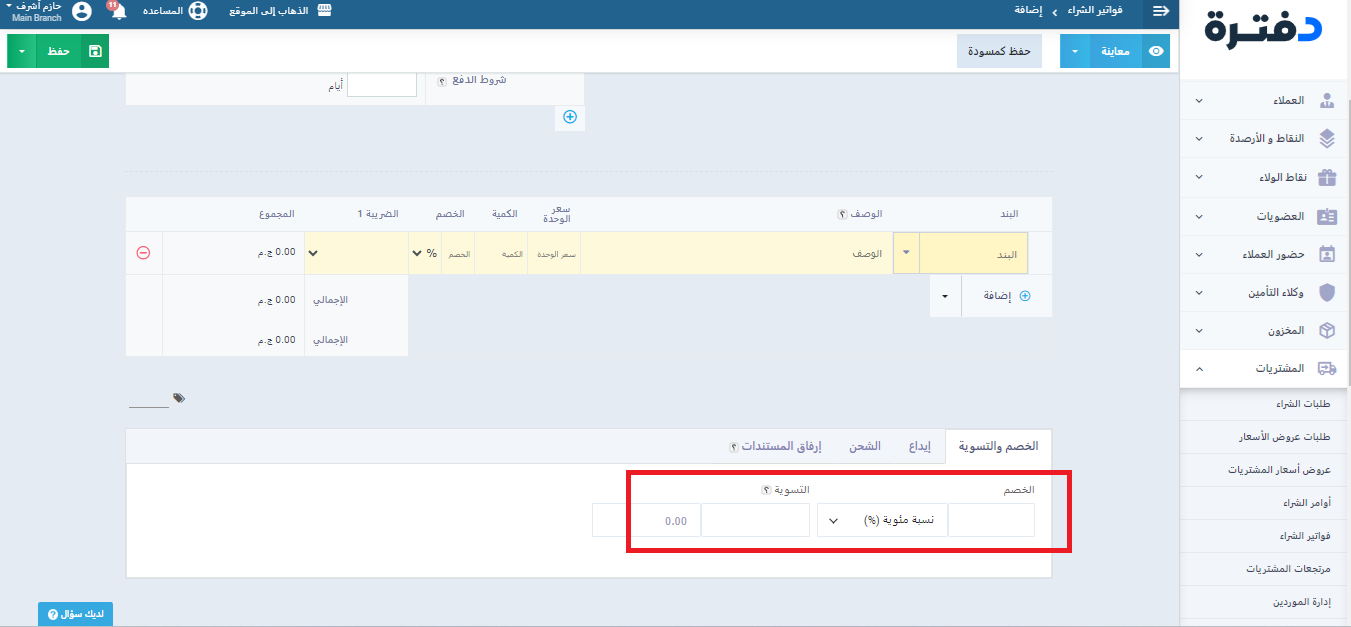The image size is (1351, 627).
Task: Open the معاينة preview dropdown arrow
Action: 1075,51
